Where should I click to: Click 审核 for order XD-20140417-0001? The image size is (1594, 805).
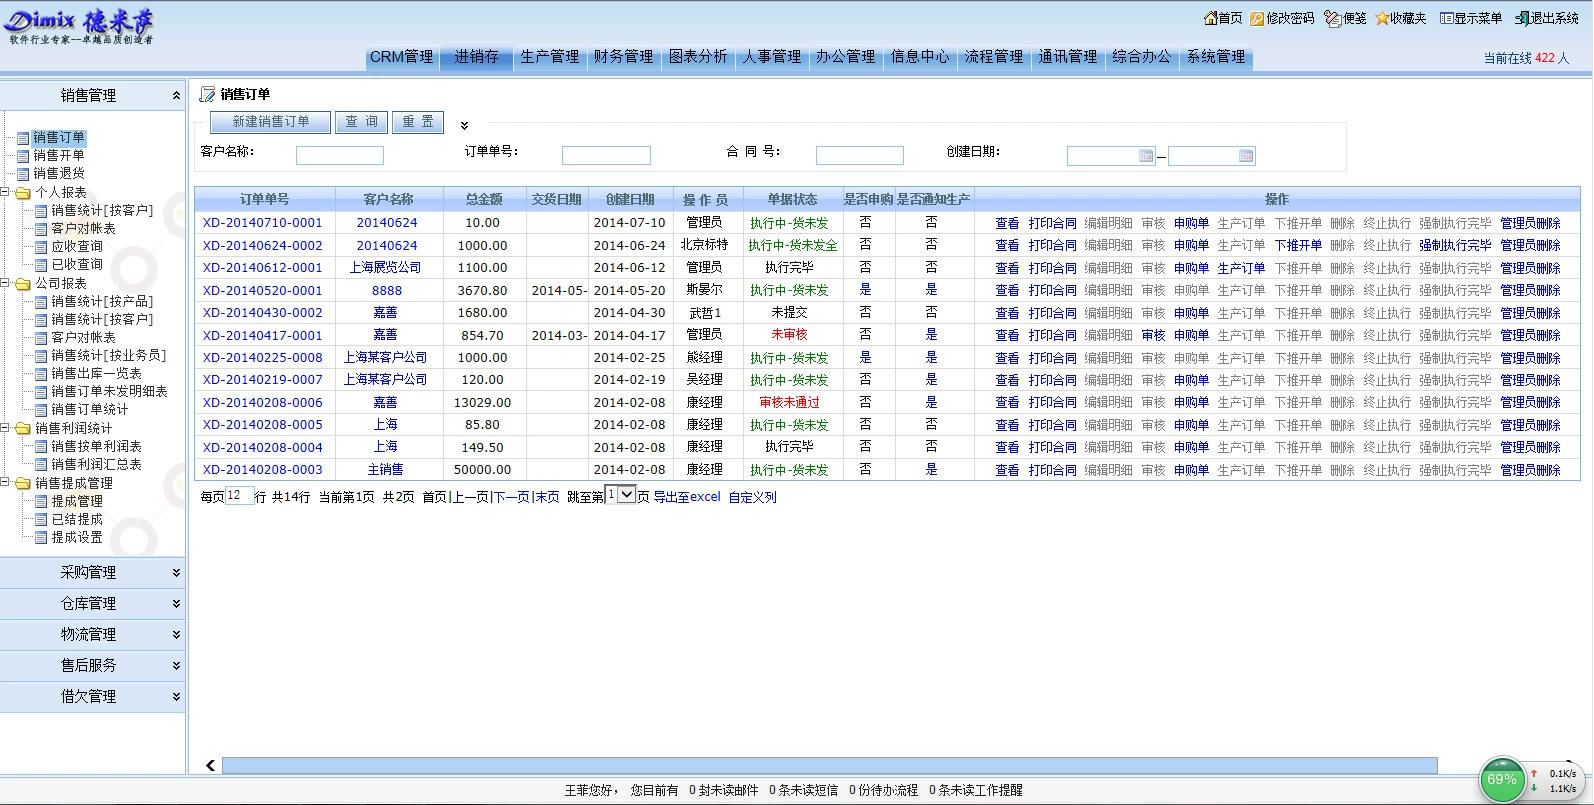pos(1153,335)
